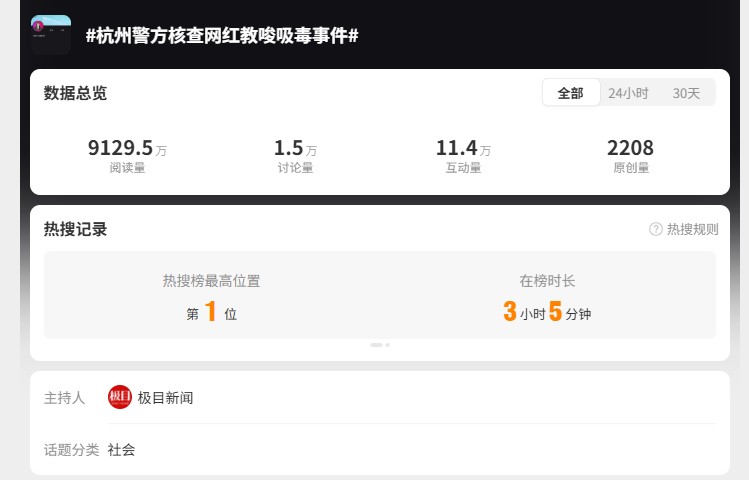Image resolution: width=749 pixels, height=480 pixels.
Task: Click the question mark icon beside 热搜规则
Action: point(655,229)
